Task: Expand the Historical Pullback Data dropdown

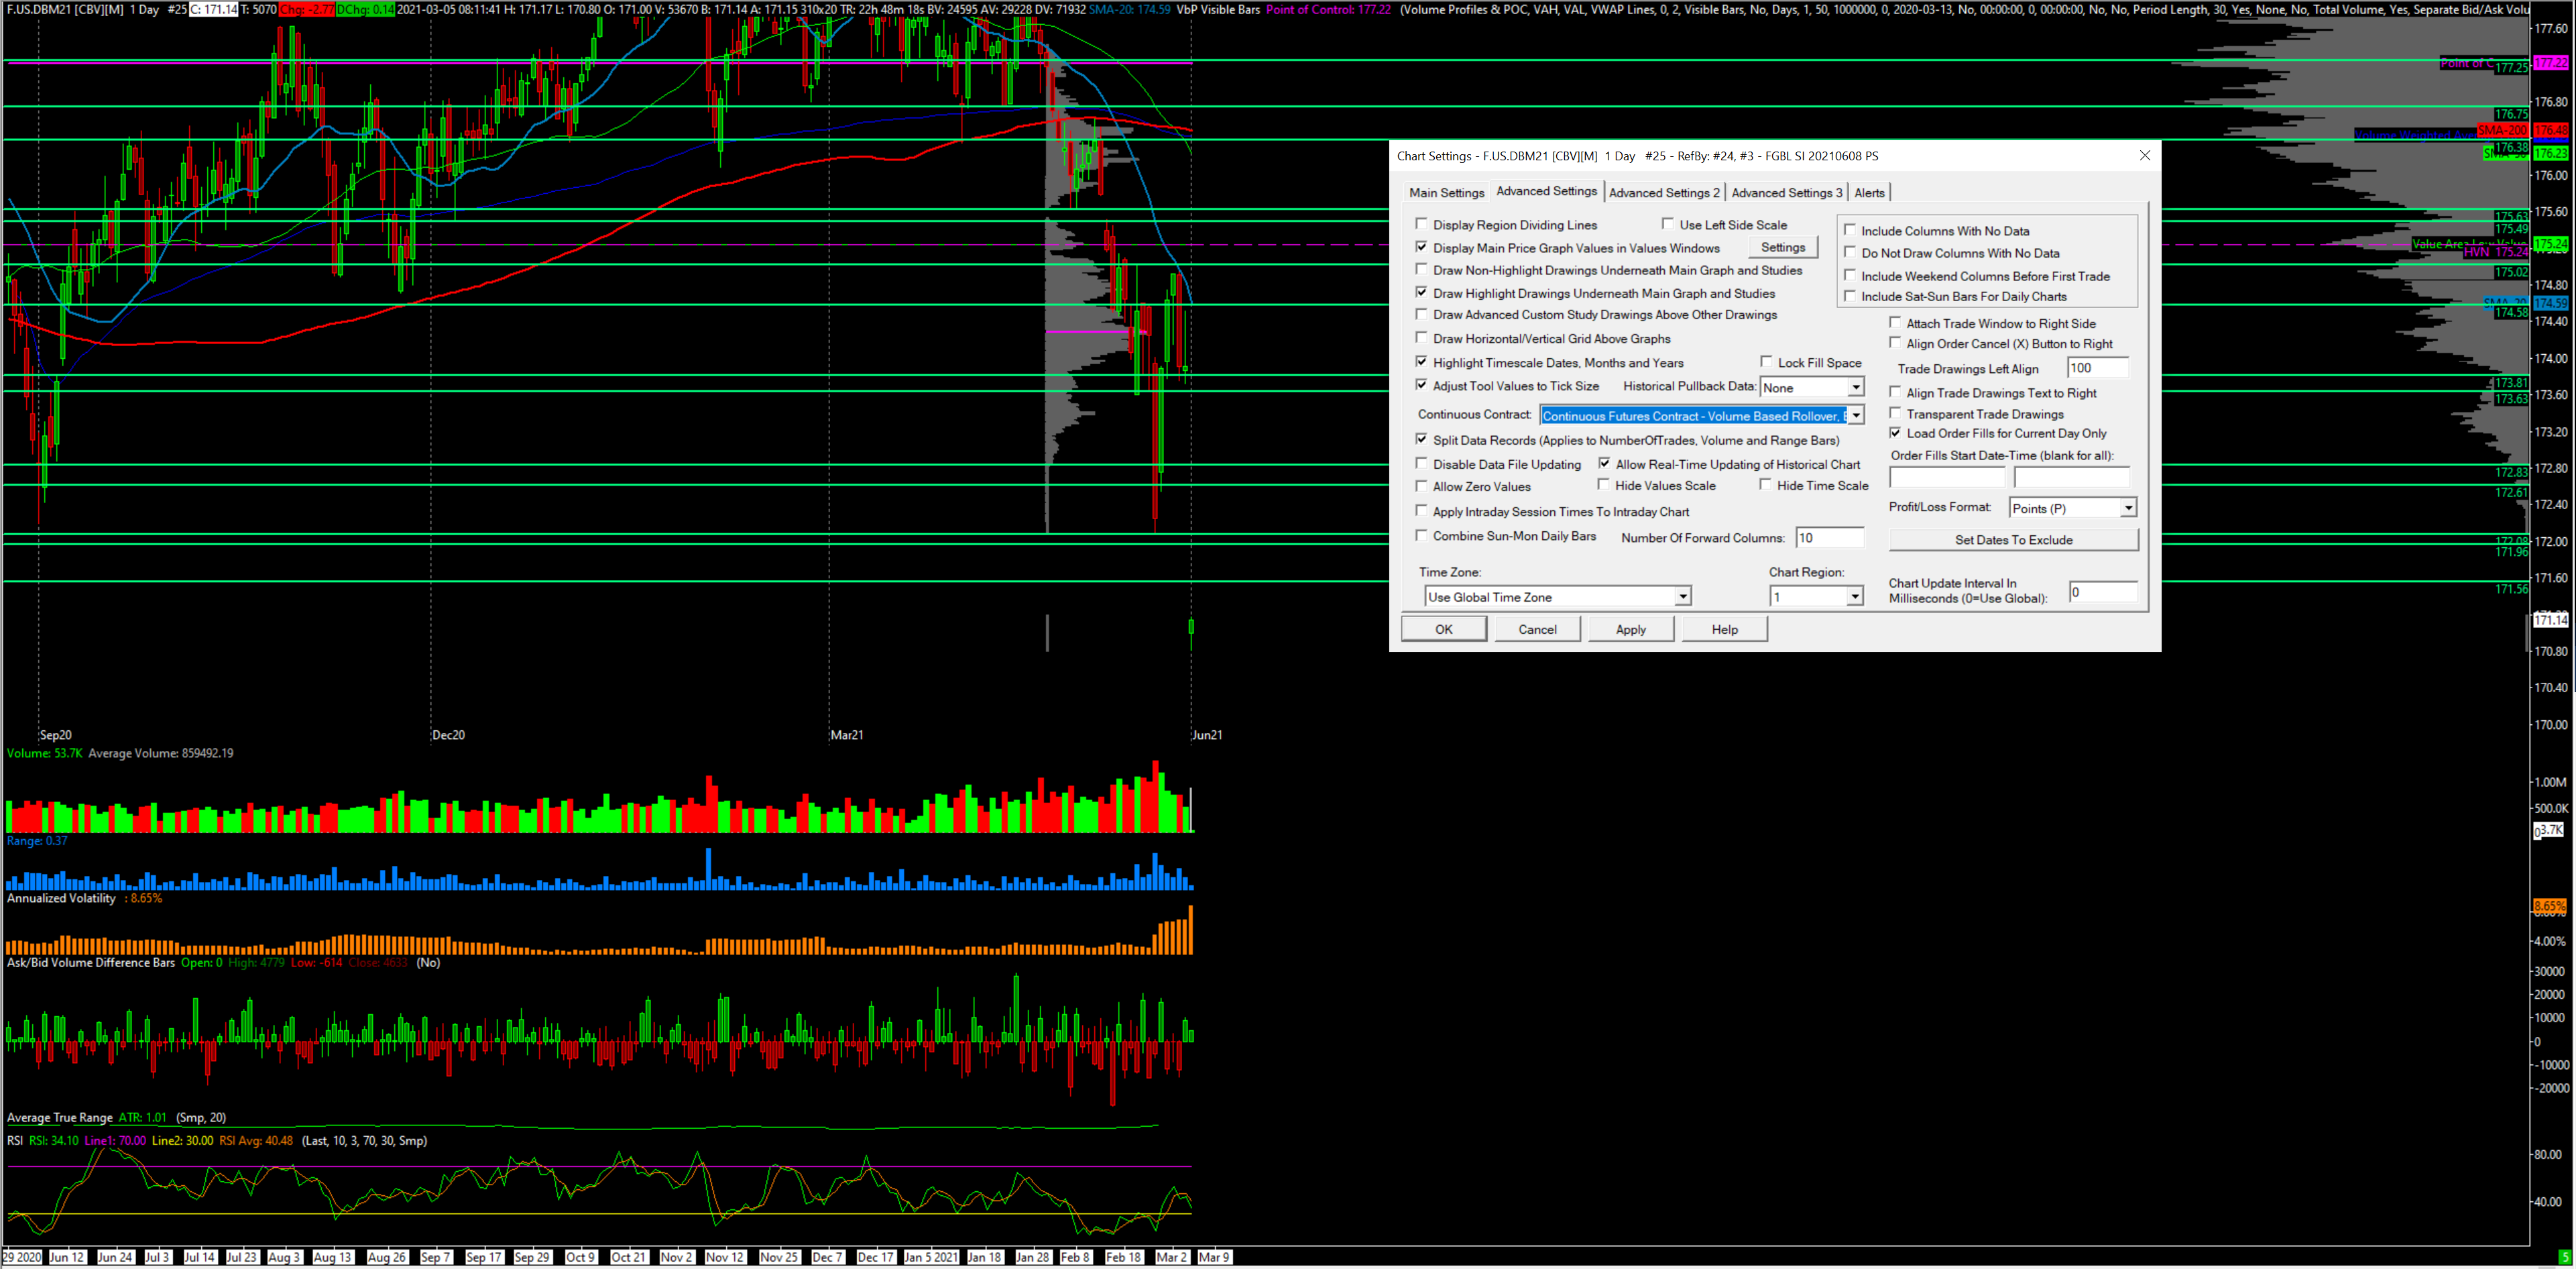Action: tap(1855, 387)
